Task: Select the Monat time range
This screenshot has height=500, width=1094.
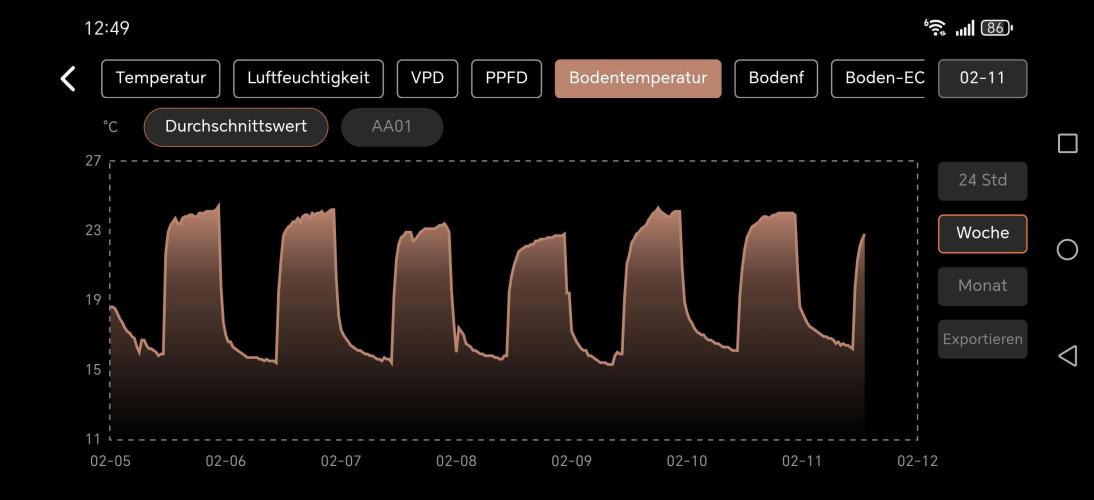Action: point(982,286)
